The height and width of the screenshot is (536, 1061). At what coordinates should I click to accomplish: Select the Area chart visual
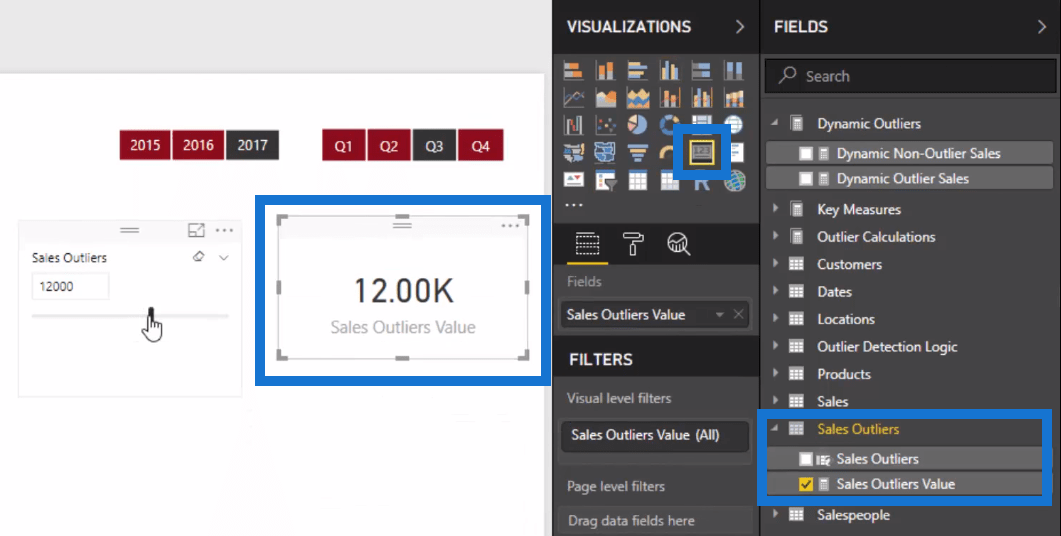[605, 97]
